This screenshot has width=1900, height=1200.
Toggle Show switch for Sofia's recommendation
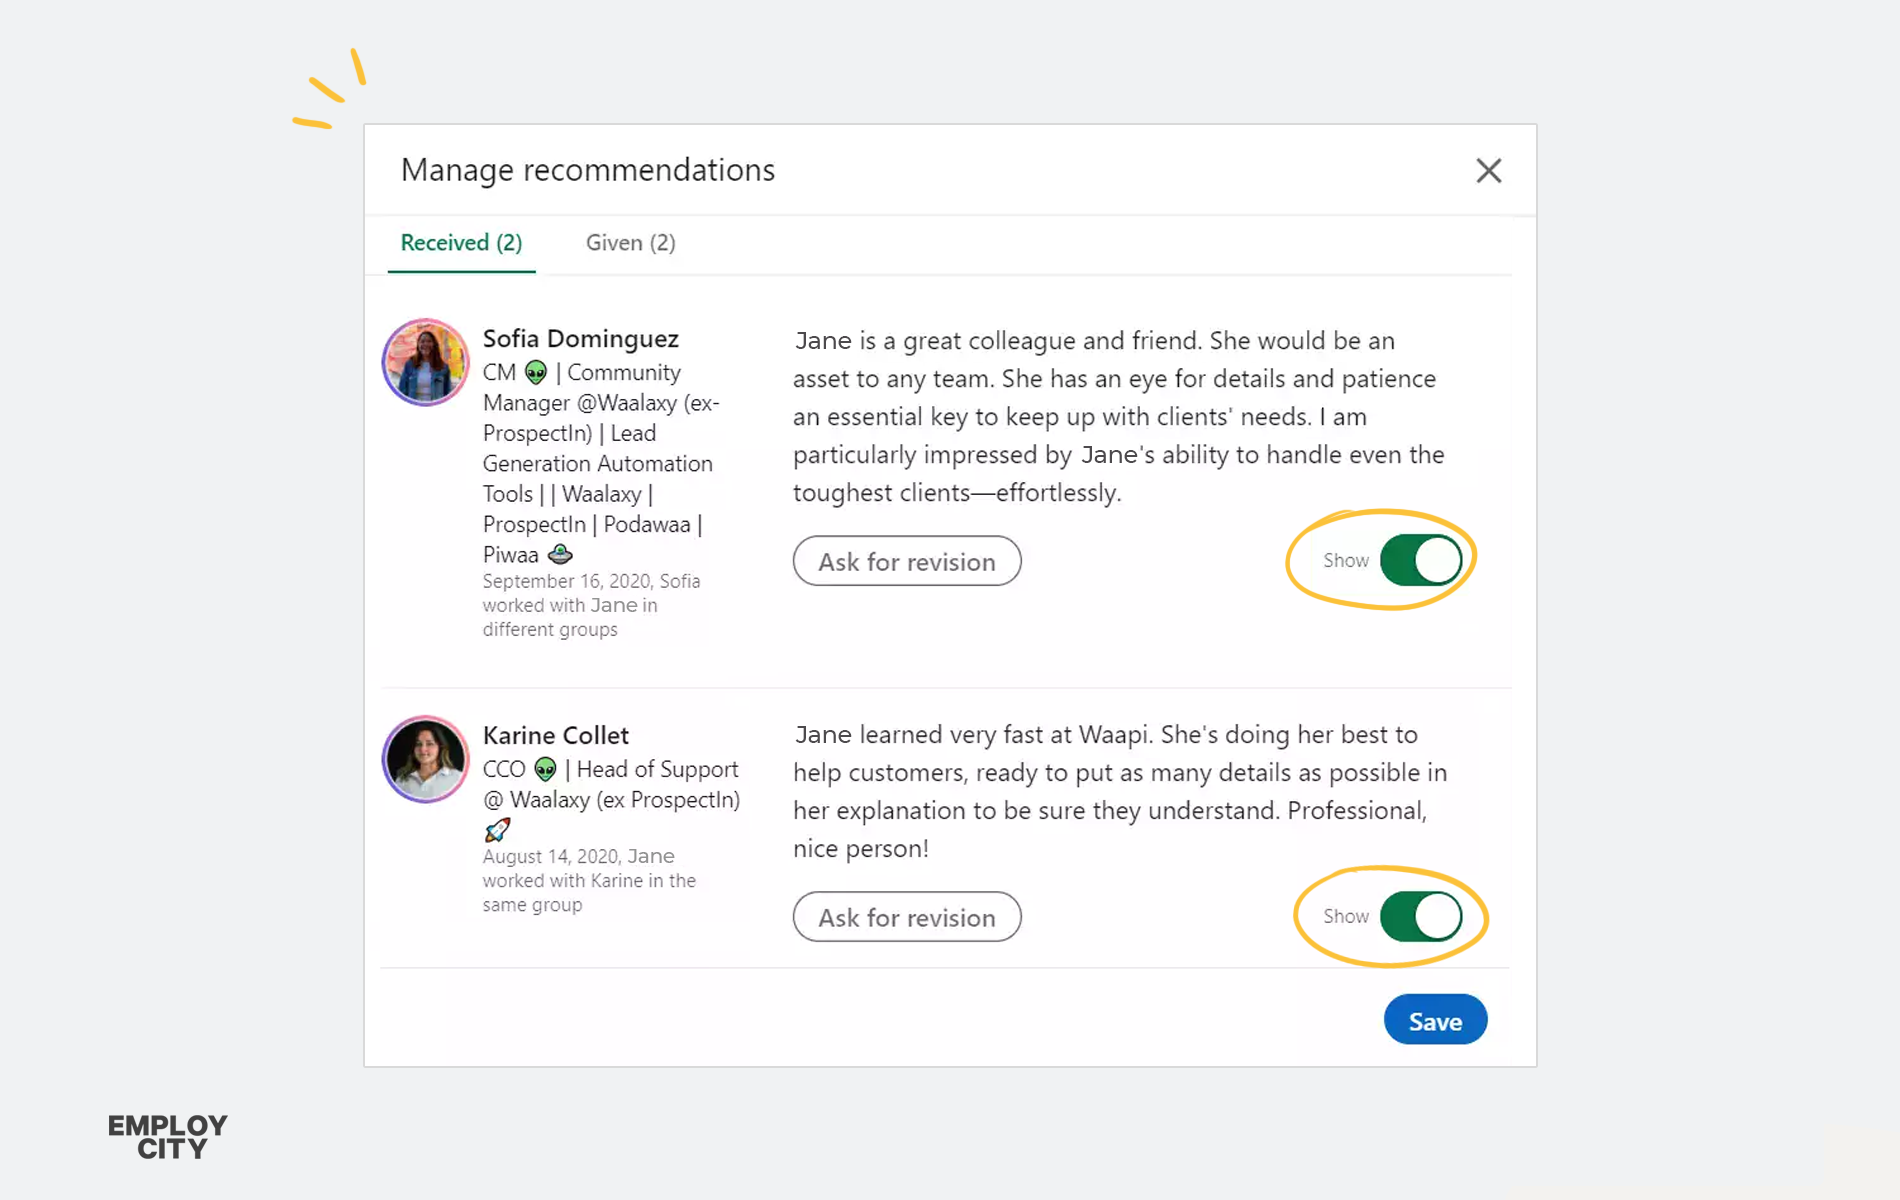[x=1420, y=560]
